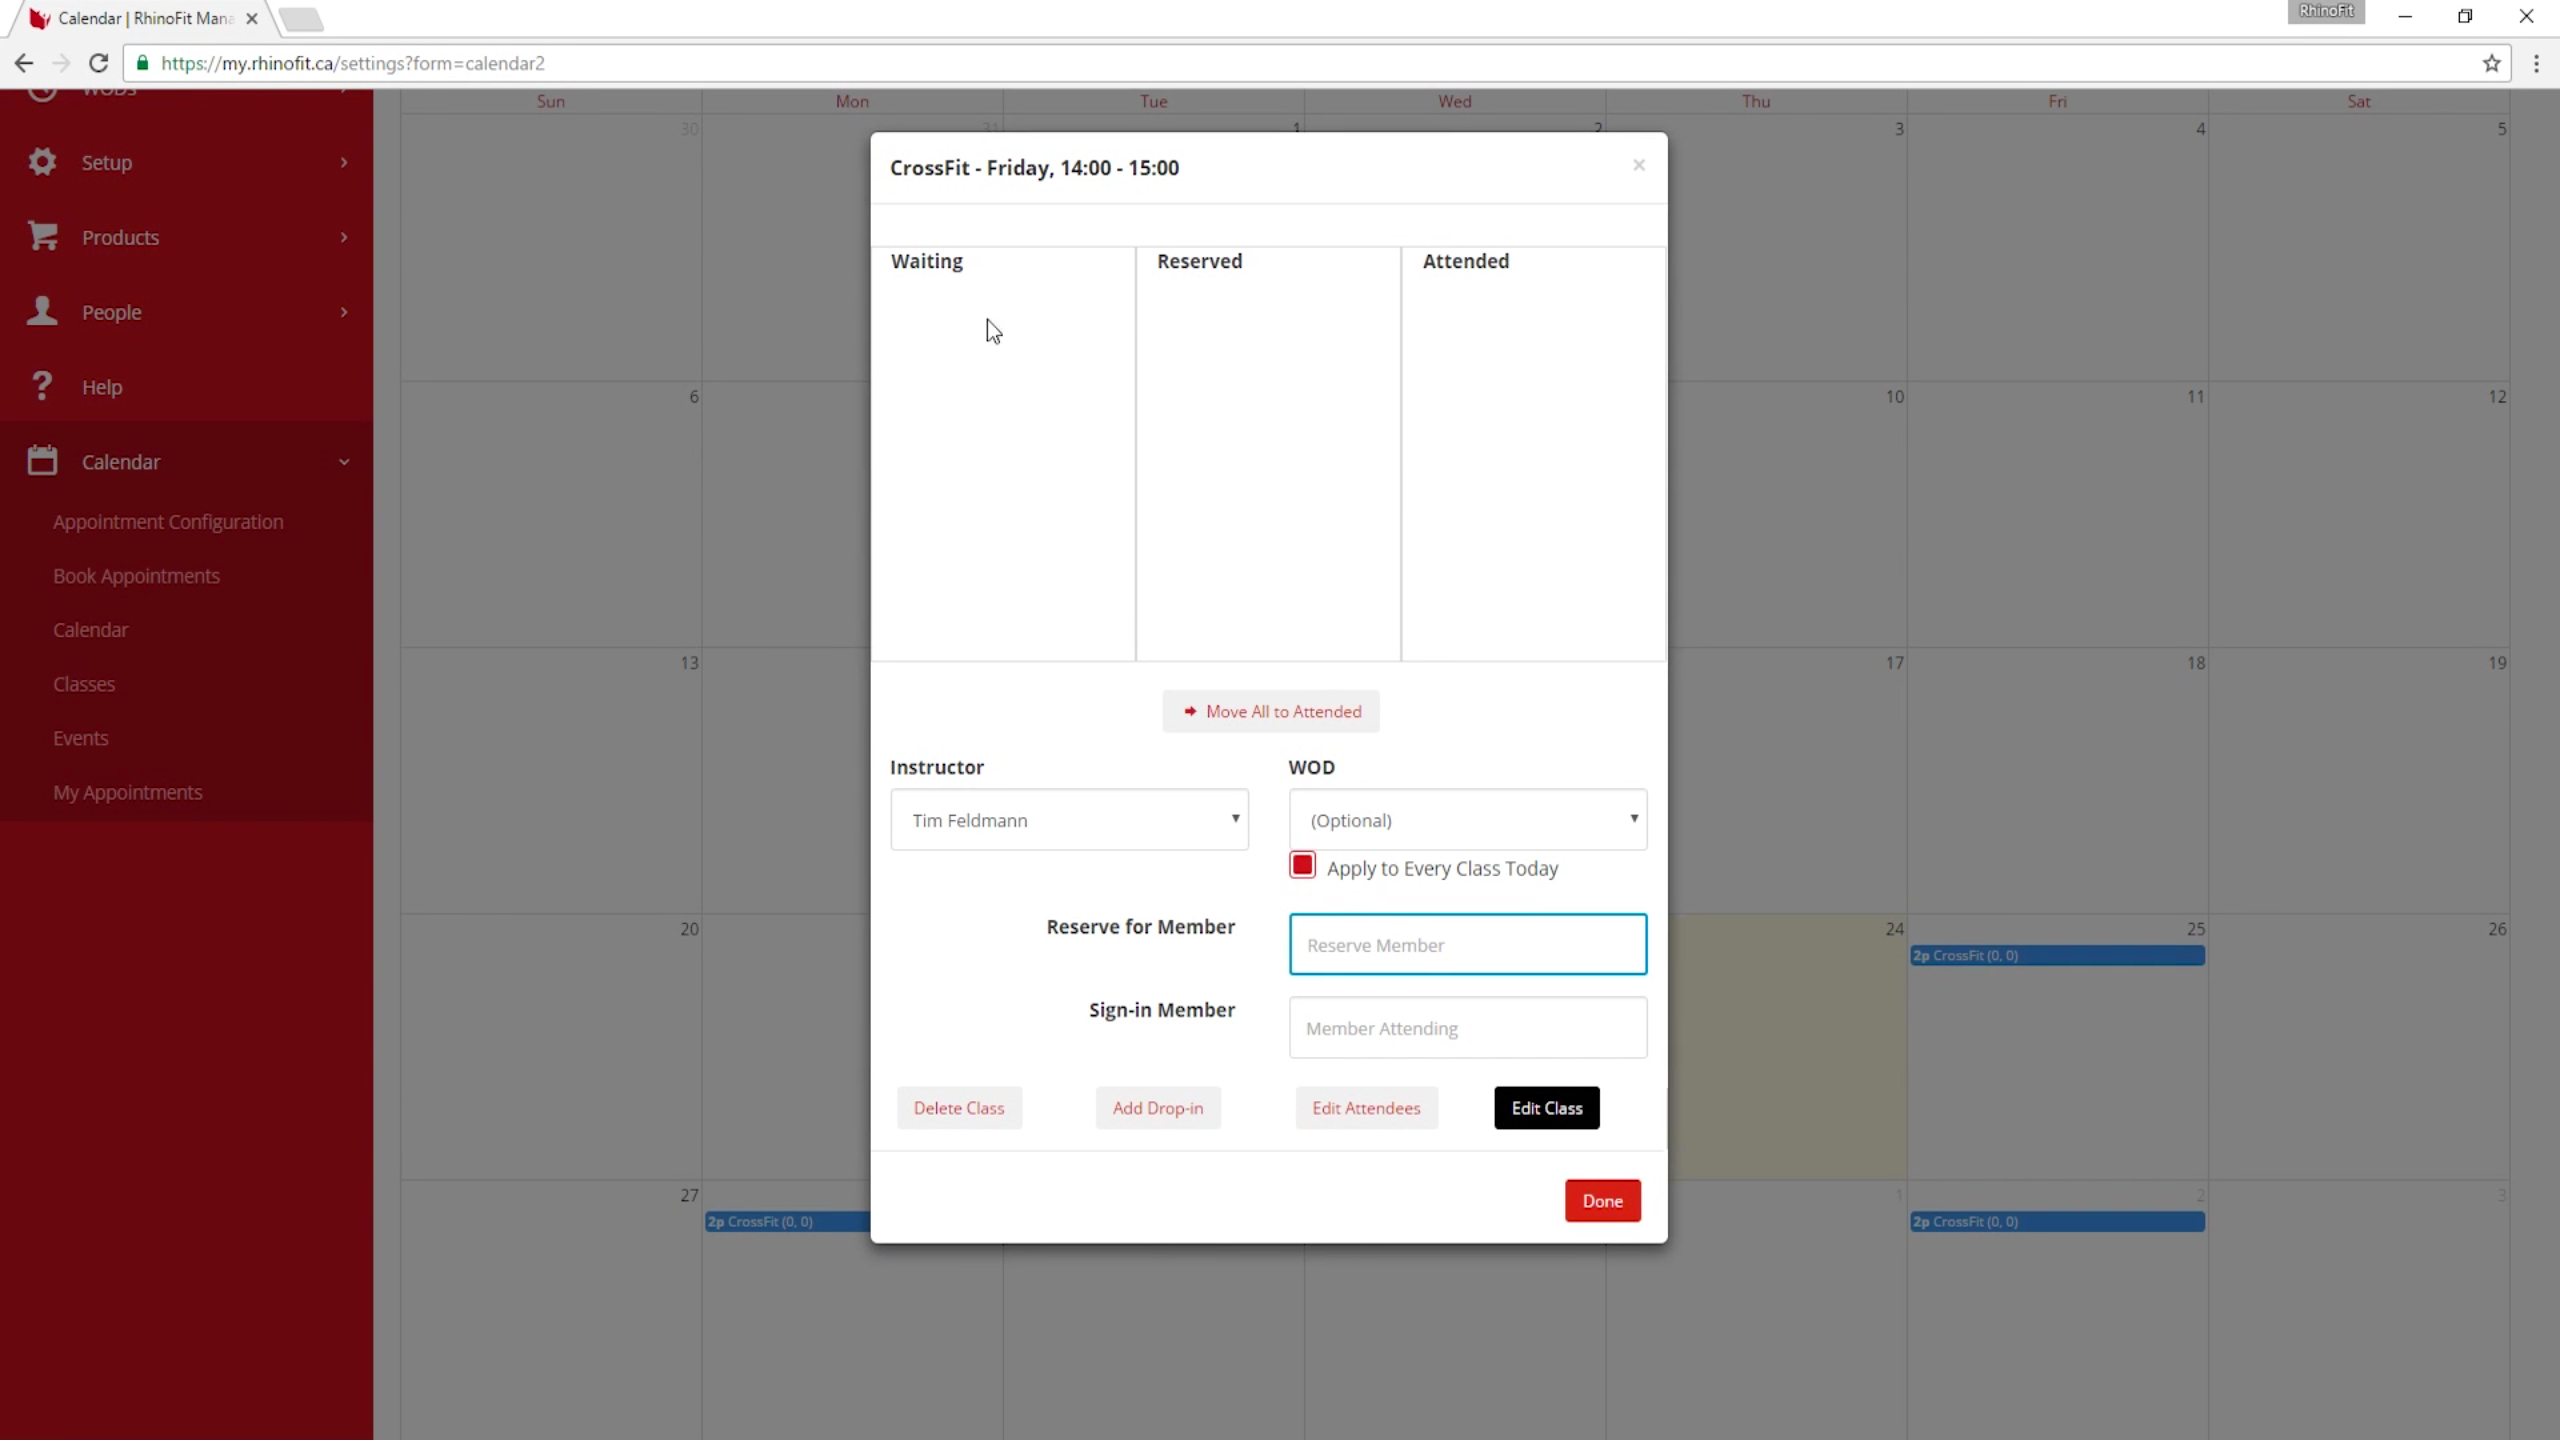Bookmark this page with star icon
The image size is (2560, 1440).
click(2491, 63)
